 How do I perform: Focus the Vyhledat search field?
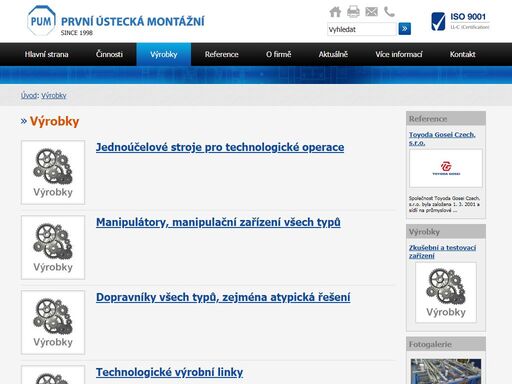coord(362,29)
